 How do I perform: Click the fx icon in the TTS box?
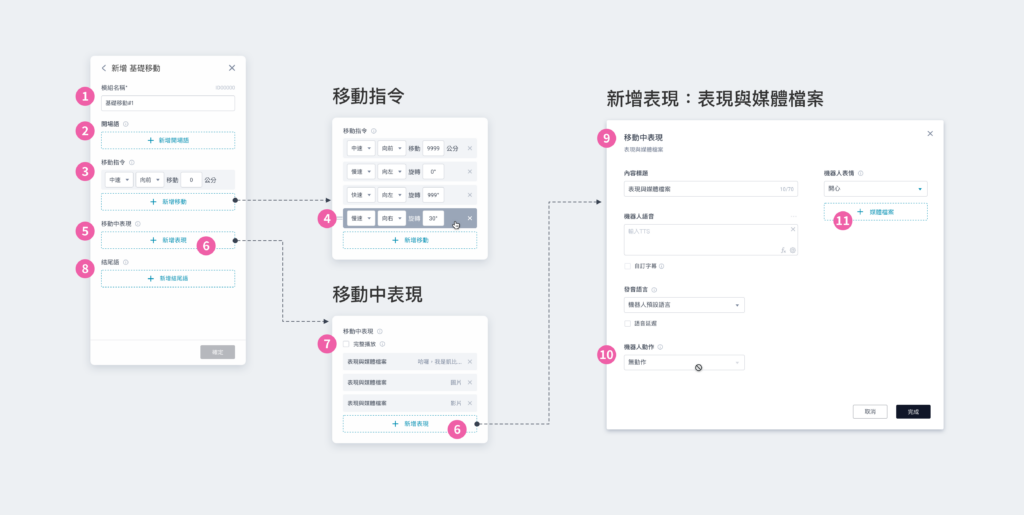783,250
